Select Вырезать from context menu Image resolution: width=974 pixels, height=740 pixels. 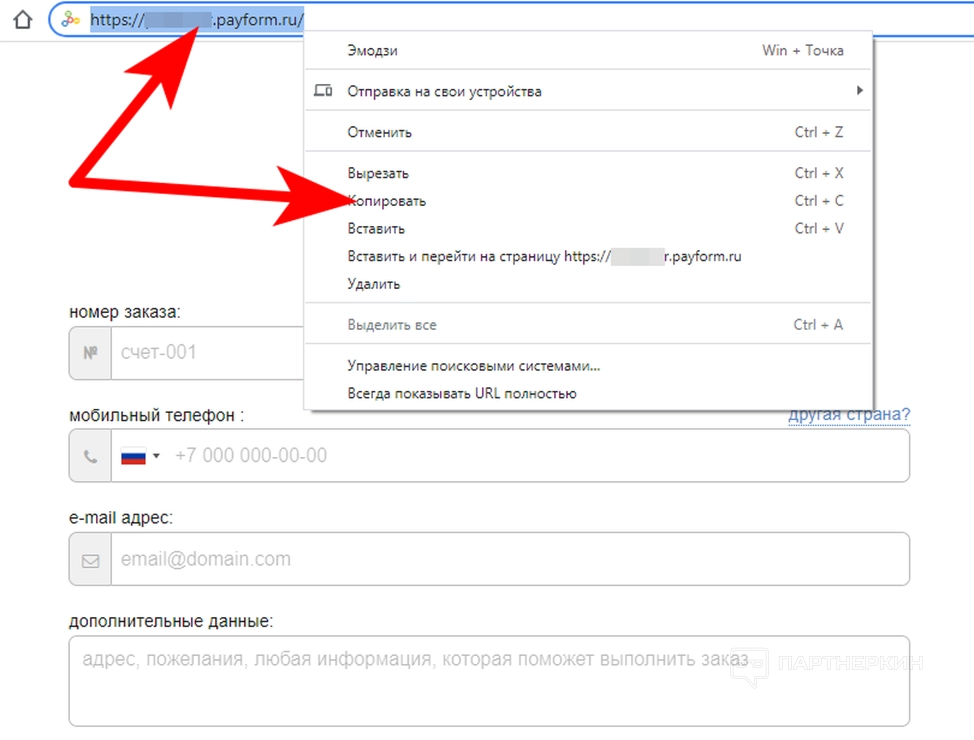point(588,173)
